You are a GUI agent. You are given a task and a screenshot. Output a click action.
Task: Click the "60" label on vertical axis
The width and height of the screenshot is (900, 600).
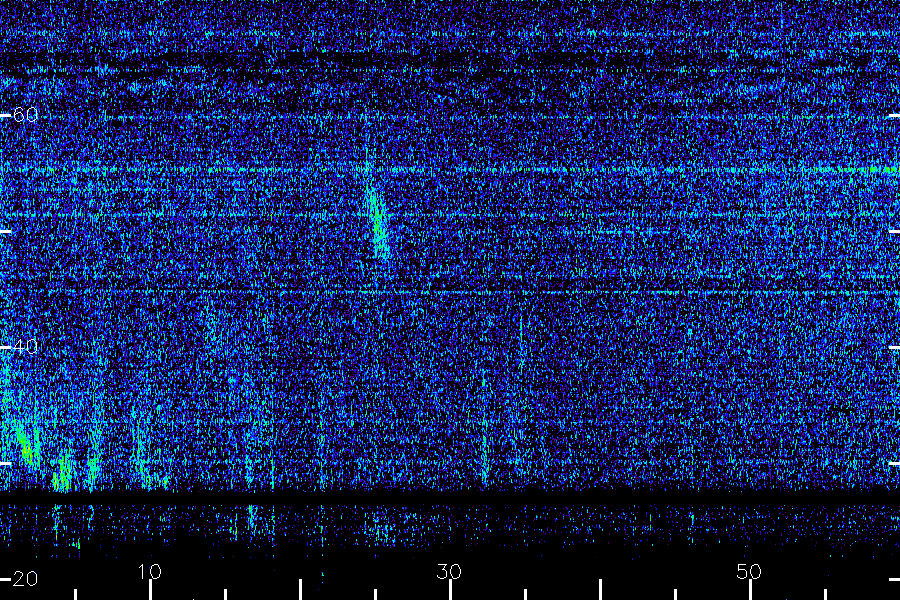pyautogui.click(x=26, y=115)
